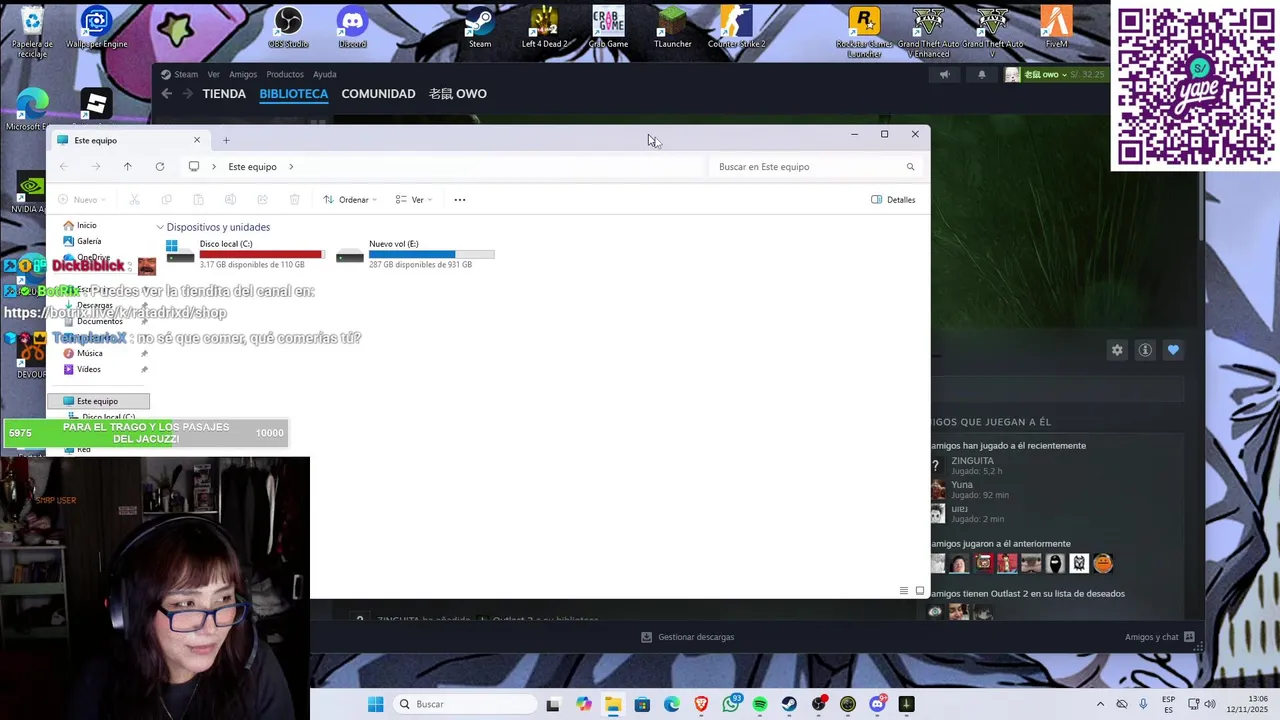This screenshot has height=720, width=1280.
Task: Open Spotify from the taskbar
Action: pyautogui.click(x=760, y=704)
